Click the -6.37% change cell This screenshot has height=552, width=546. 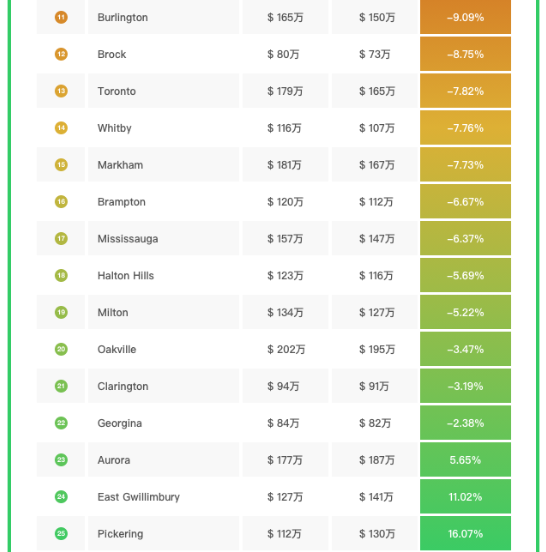pyautogui.click(x=465, y=239)
